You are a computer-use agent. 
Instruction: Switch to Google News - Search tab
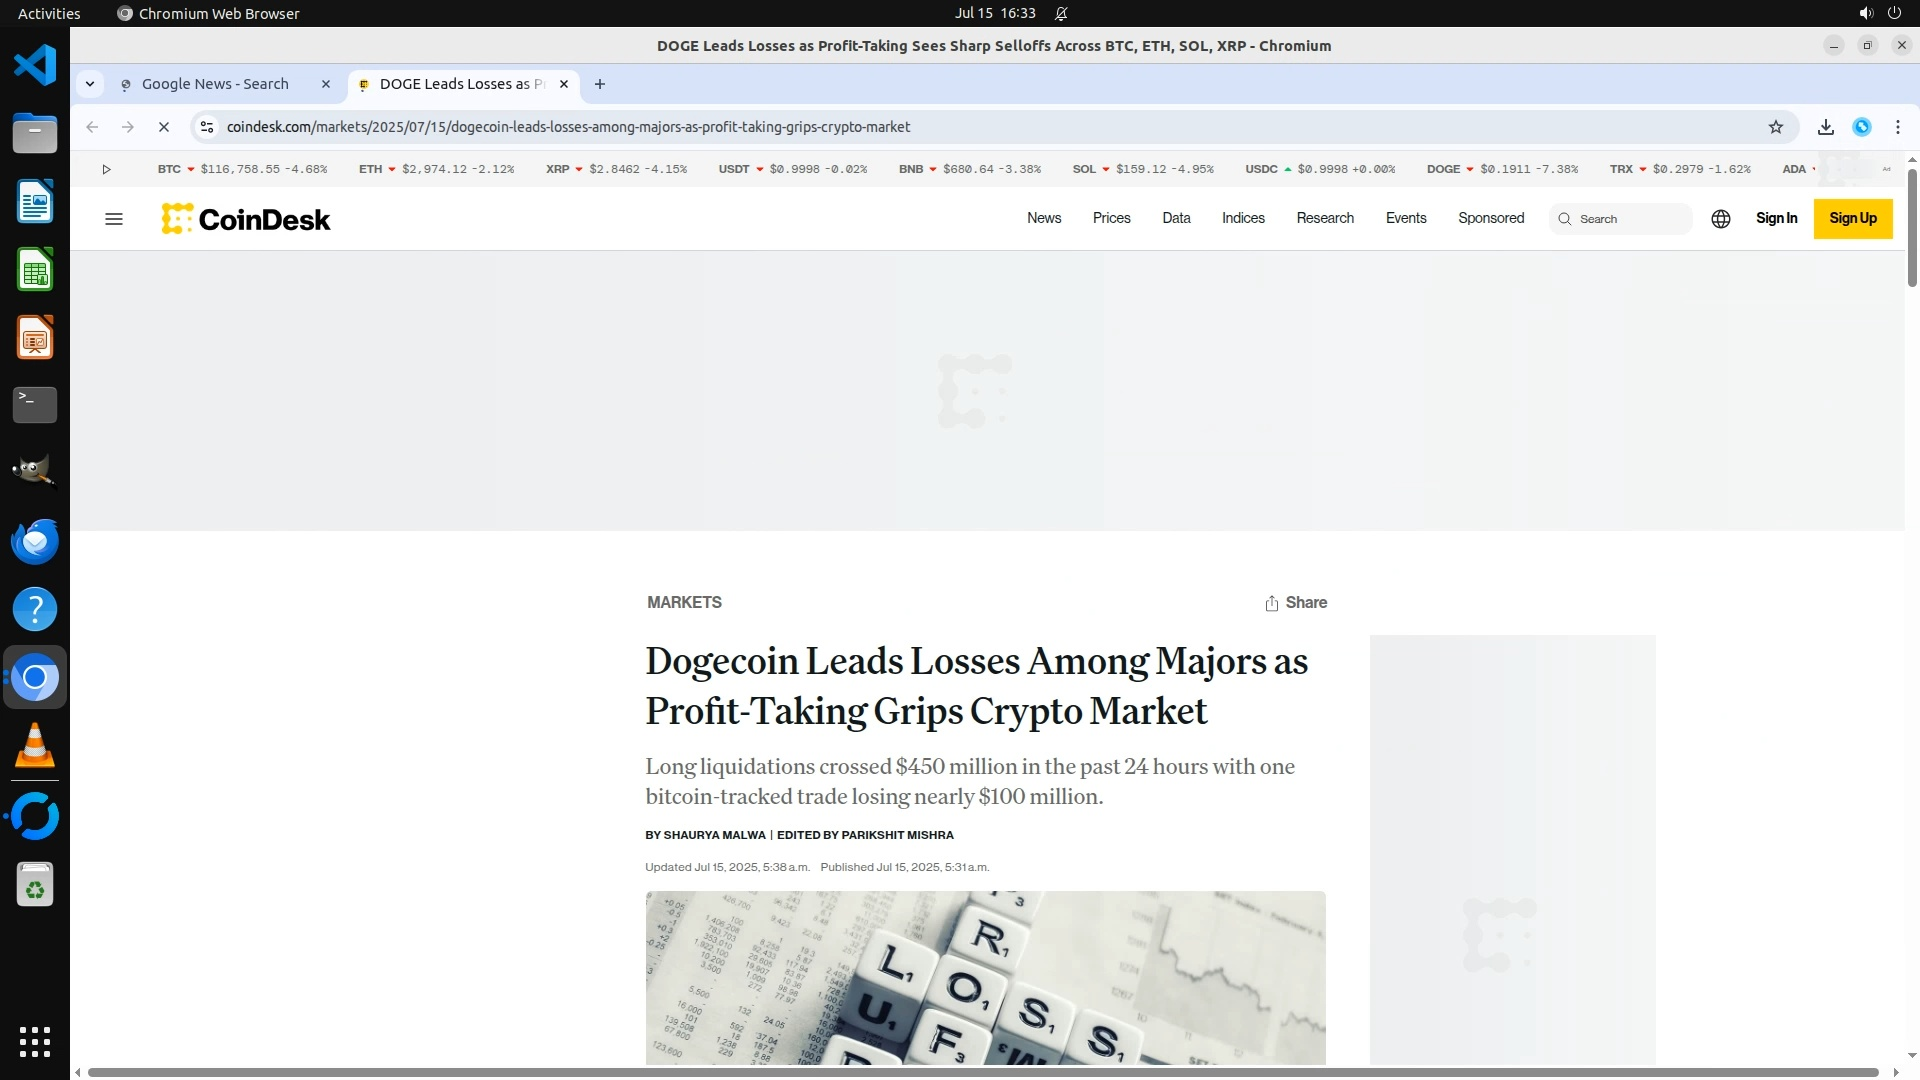(x=215, y=84)
